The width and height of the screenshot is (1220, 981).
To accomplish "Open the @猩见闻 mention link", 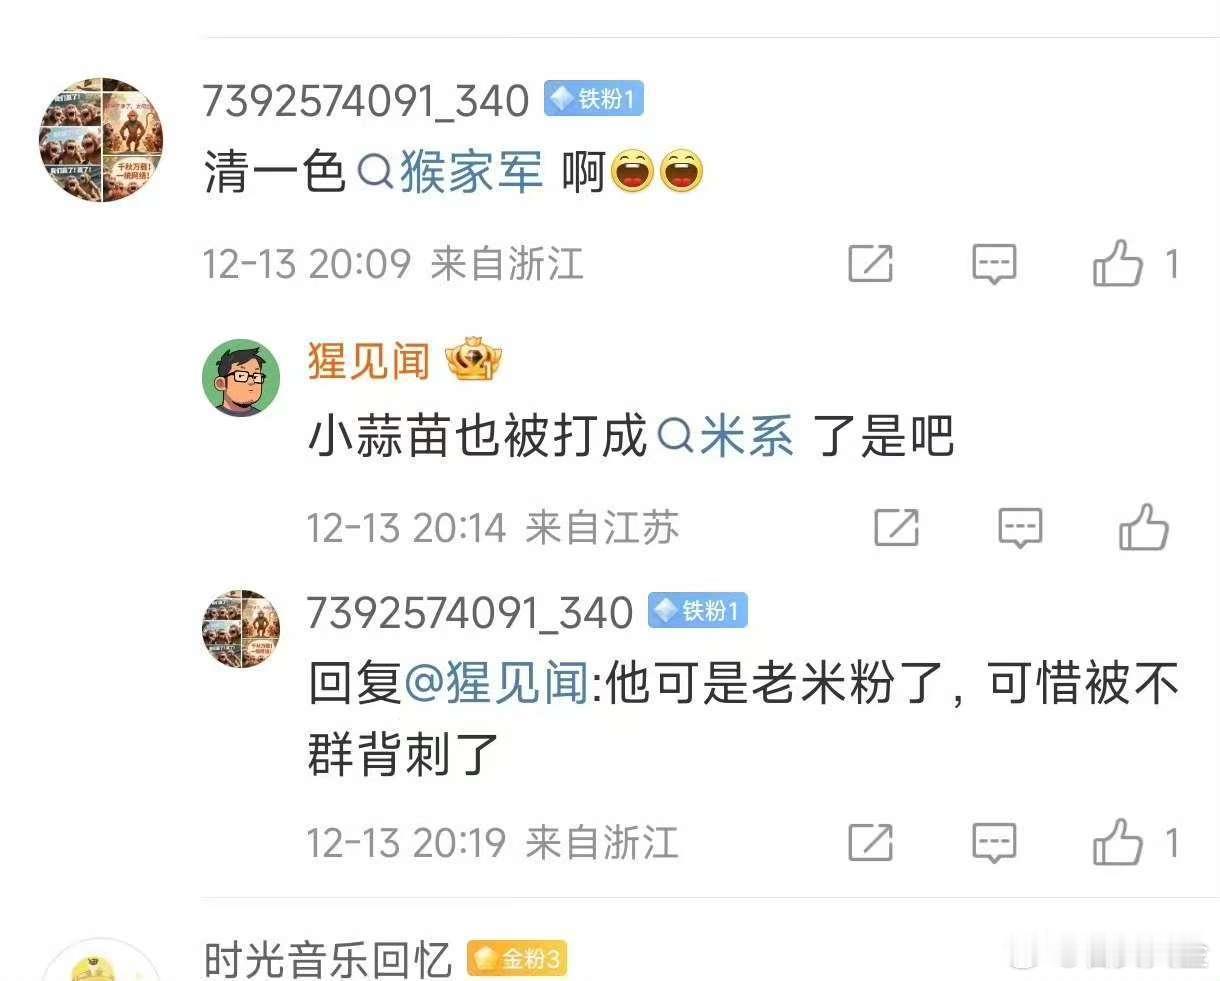I will tap(498, 684).
